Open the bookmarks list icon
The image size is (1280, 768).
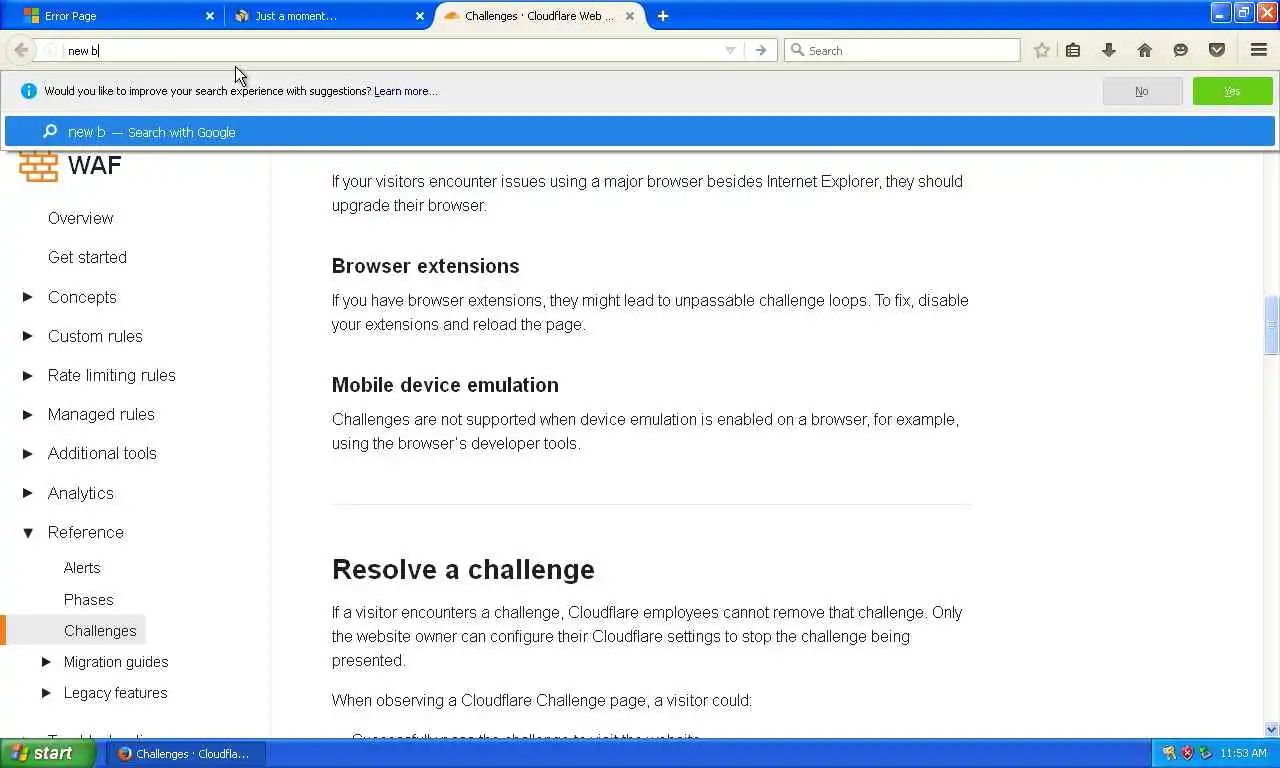click(1073, 50)
